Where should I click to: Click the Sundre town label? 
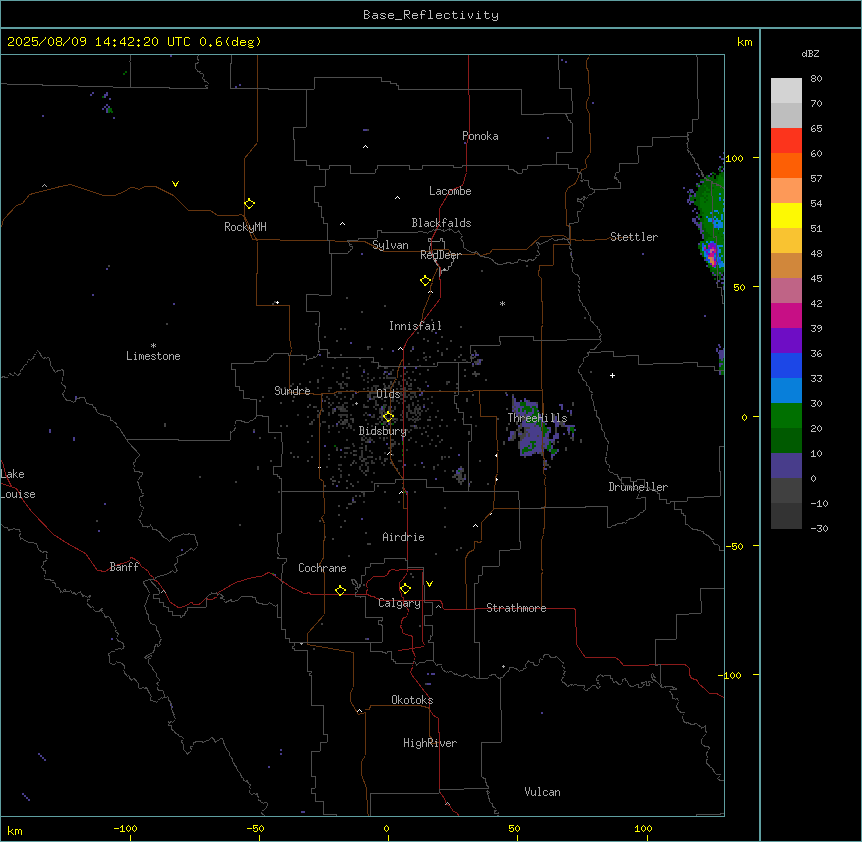[292, 391]
